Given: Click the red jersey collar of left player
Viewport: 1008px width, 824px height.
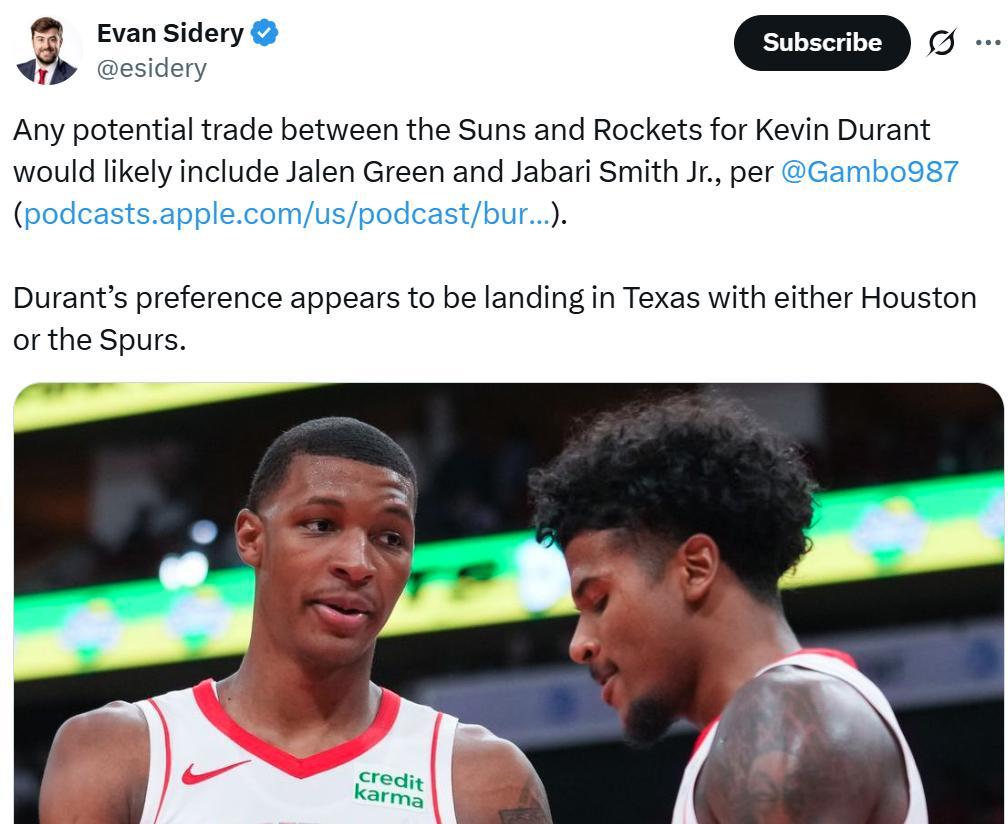Looking at the screenshot, I should (x=296, y=733).
